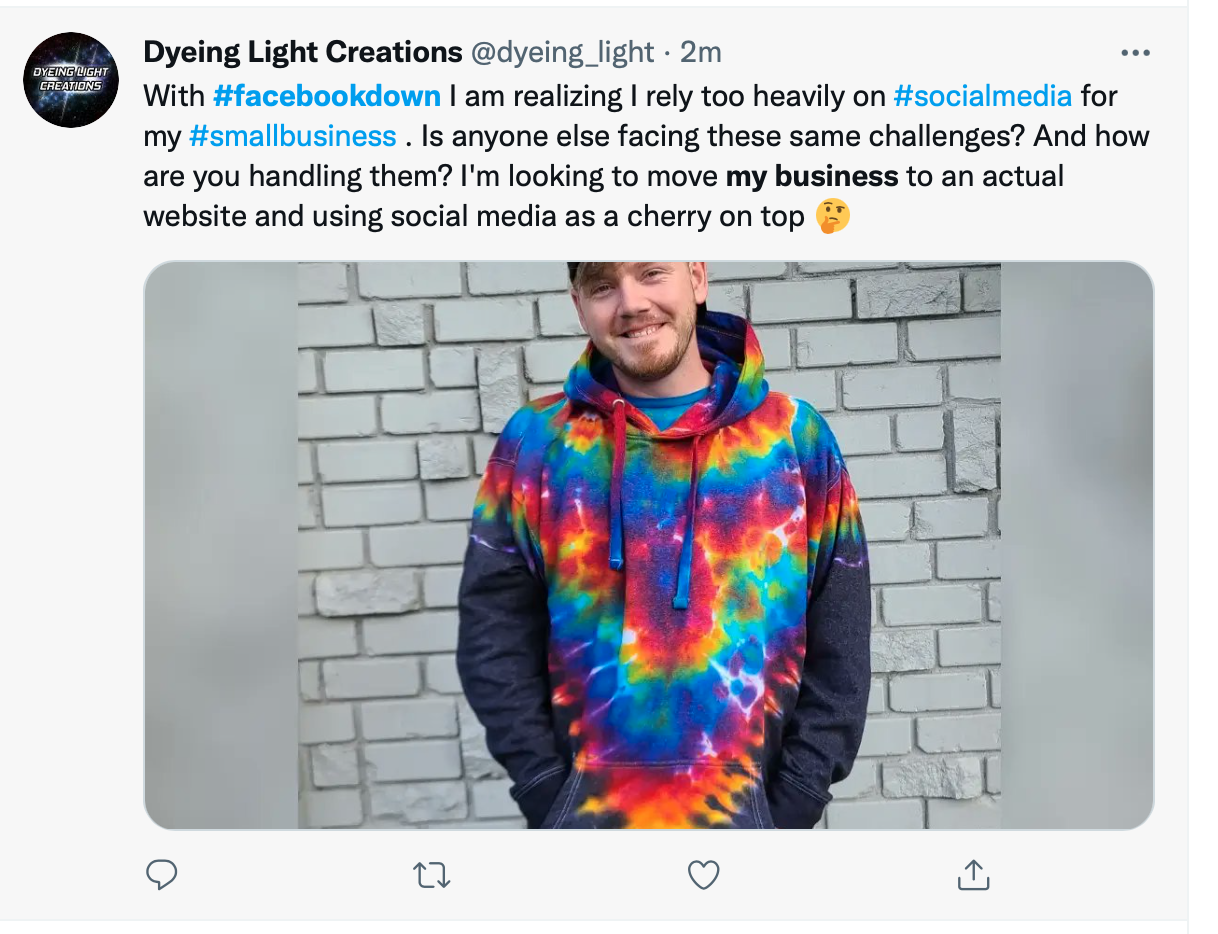Viewport: 1218px width, 934px height.
Task: Like the tweet with the heart icon
Action: pyautogui.click(x=704, y=875)
